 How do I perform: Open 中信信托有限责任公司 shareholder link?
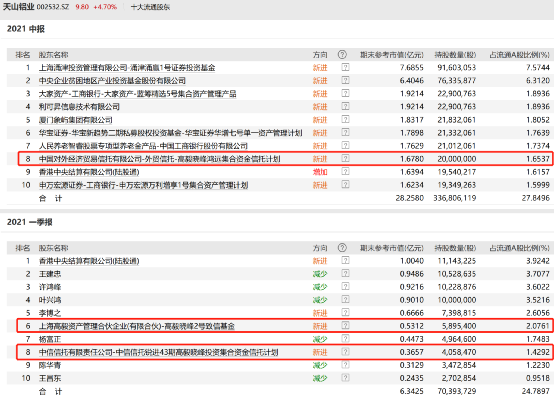click(x=158, y=352)
